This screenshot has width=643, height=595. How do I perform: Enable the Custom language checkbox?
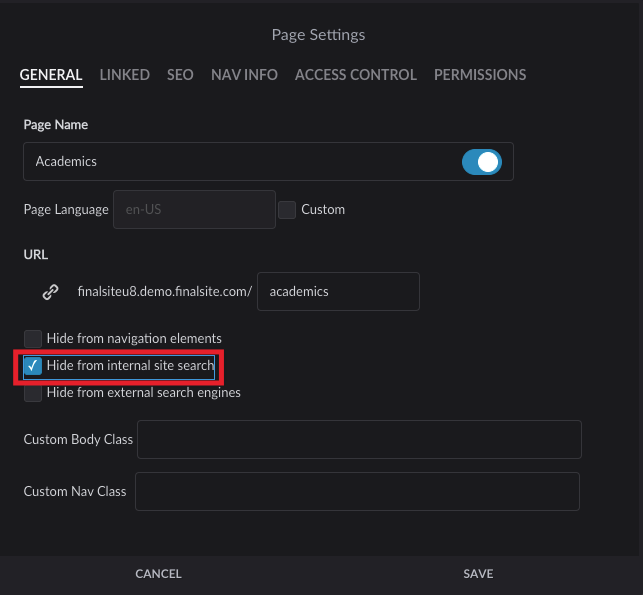click(287, 210)
